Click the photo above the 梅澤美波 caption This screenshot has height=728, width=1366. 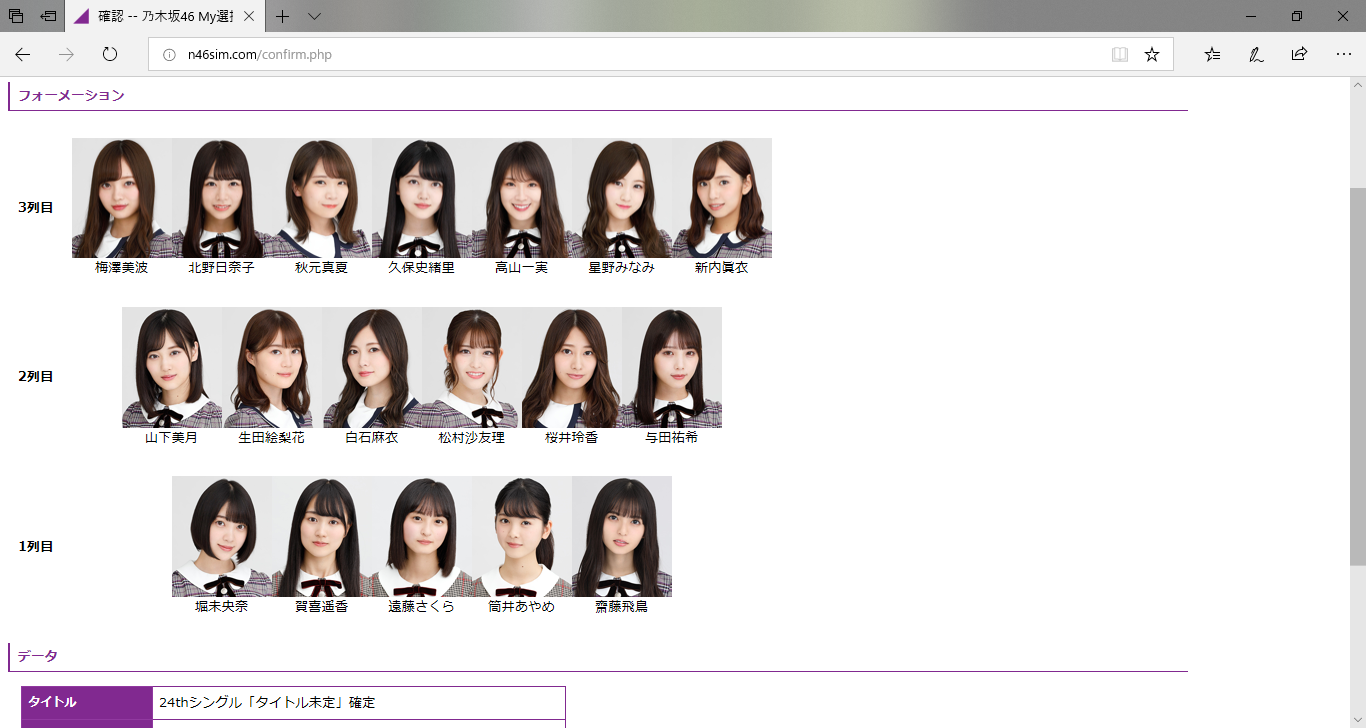[x=122, y=198]
